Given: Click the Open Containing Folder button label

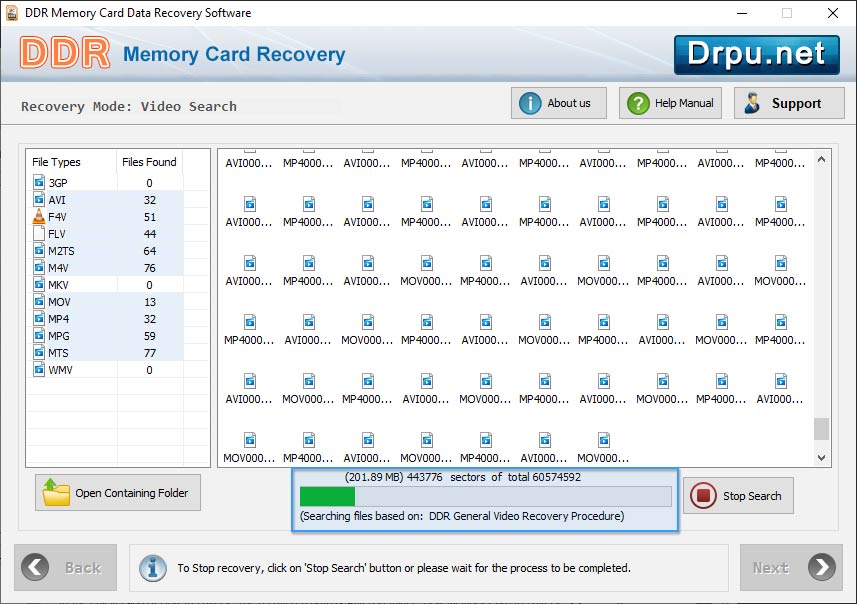Looking at the screenshot, I should 132,493.
